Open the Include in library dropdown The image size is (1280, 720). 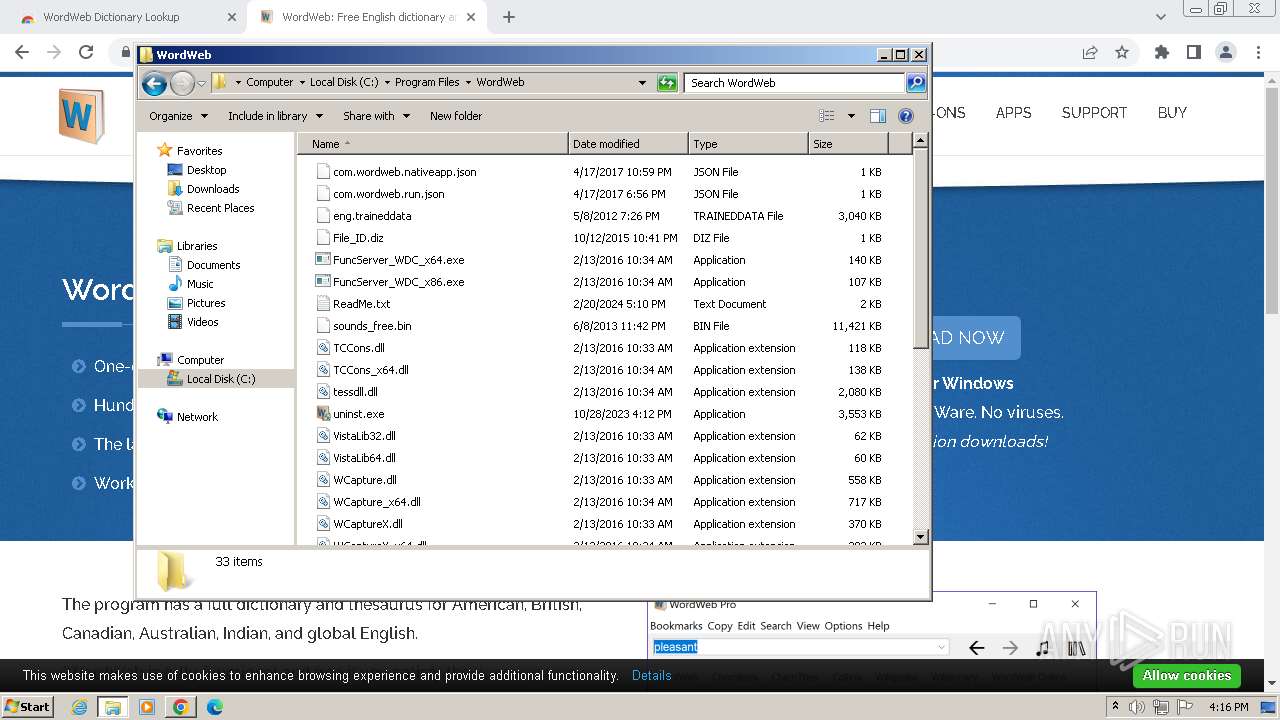[274, 116]
